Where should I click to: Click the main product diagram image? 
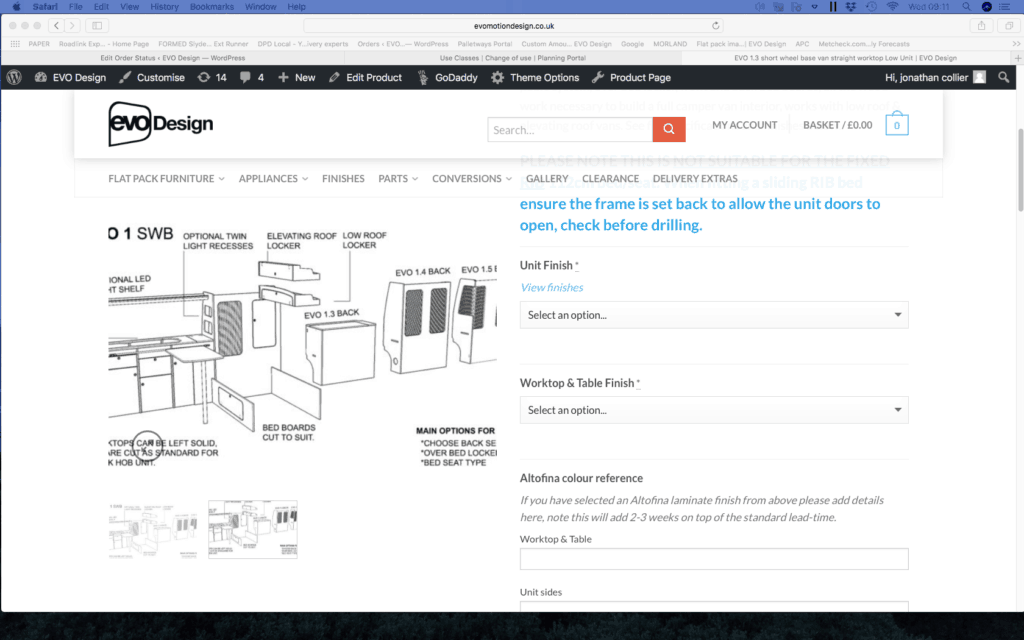302,345
